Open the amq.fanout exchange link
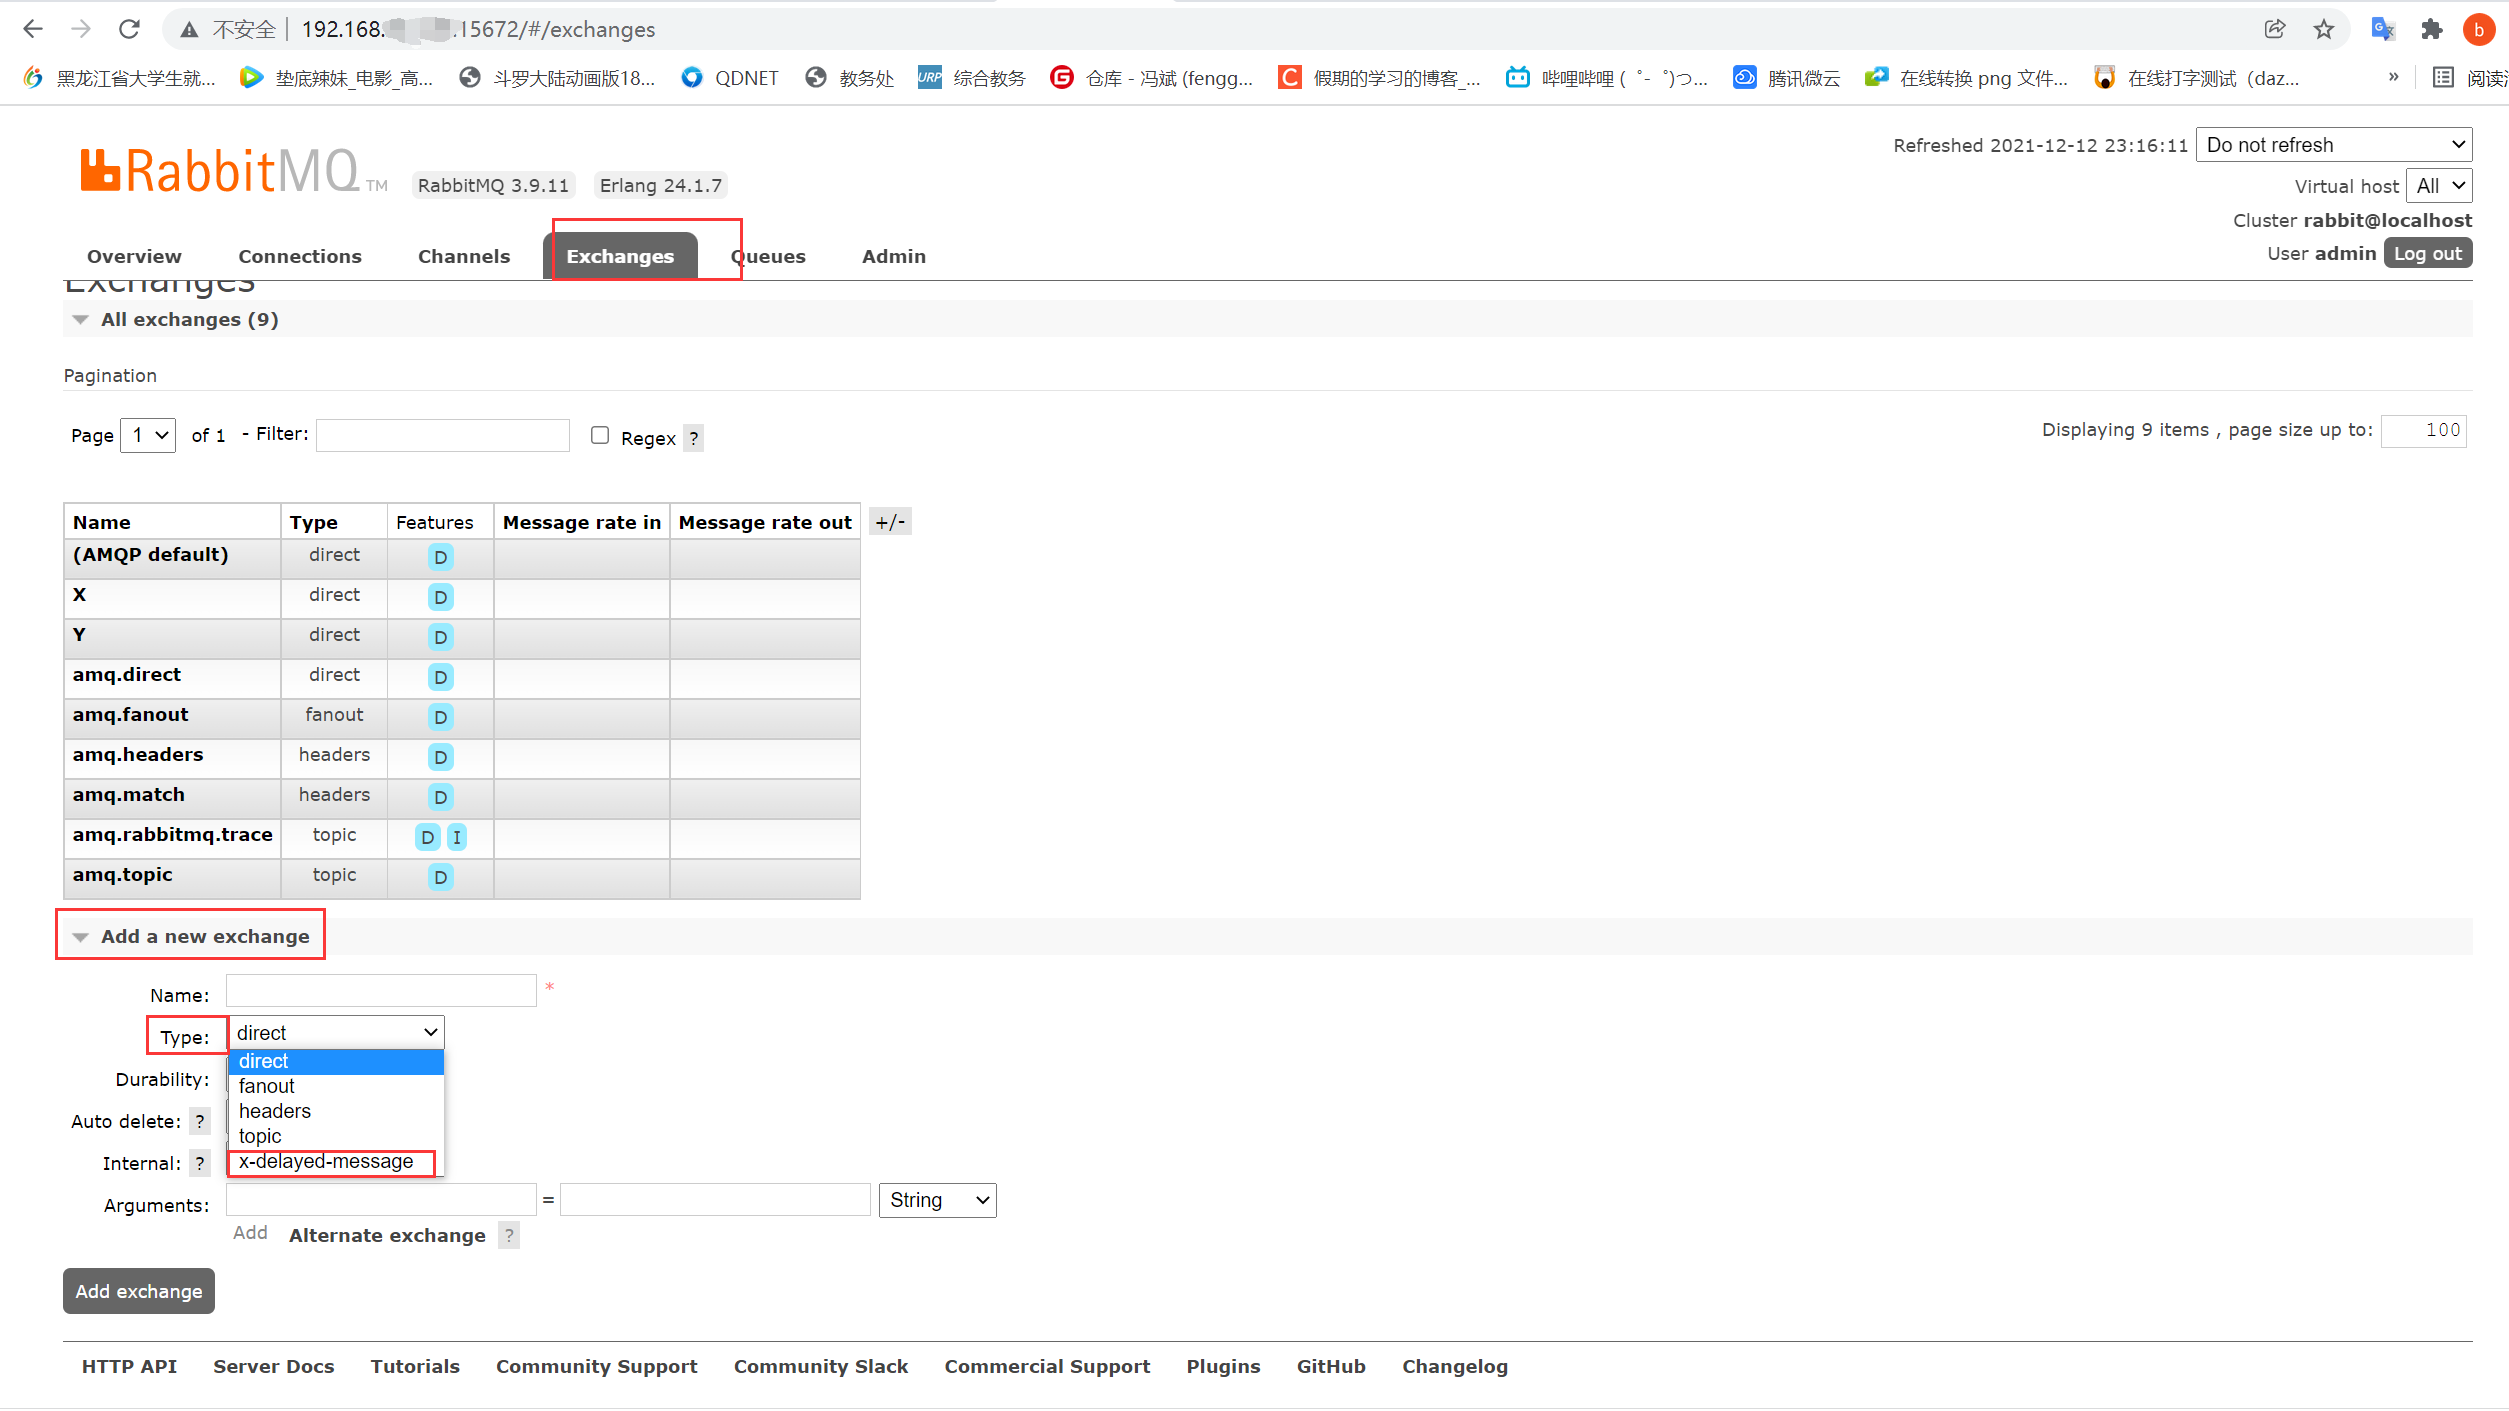The image size is (2509, 1411). 130,714
